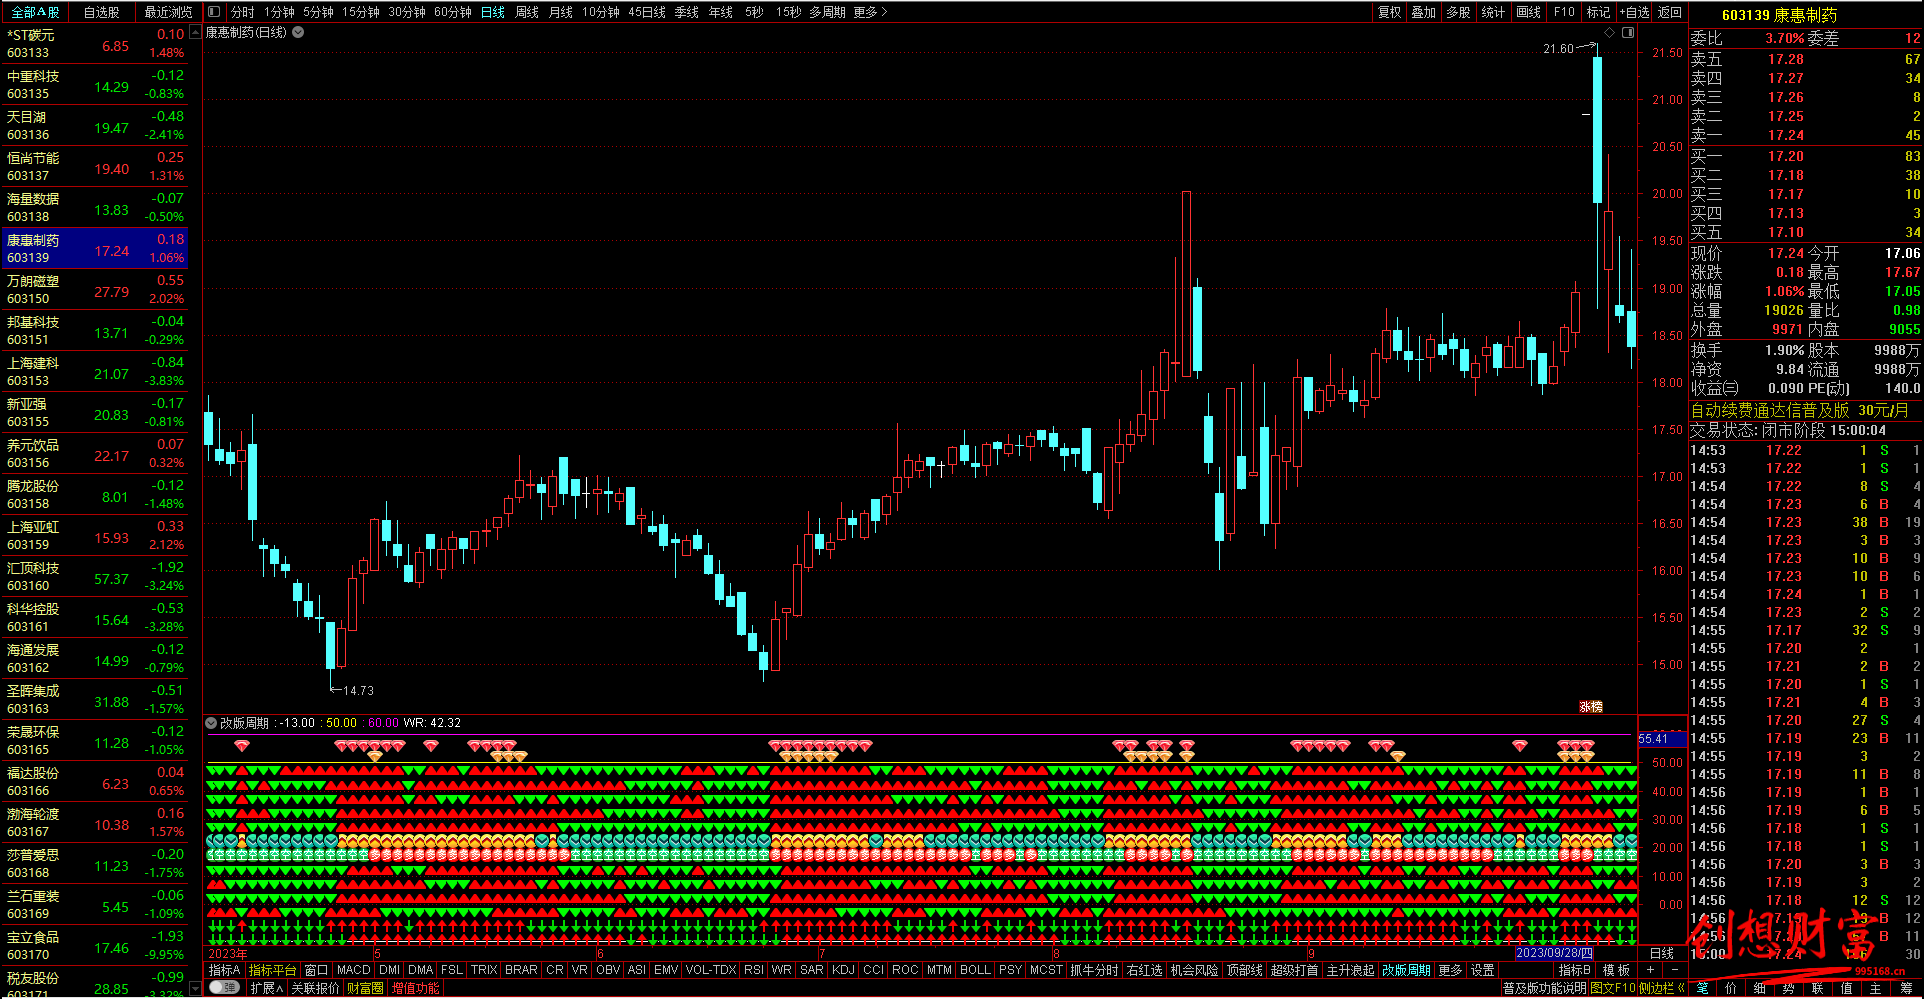Select the KDJ indicator
This screenshot has height=999, width=1924.
click(x=843, y=970)
